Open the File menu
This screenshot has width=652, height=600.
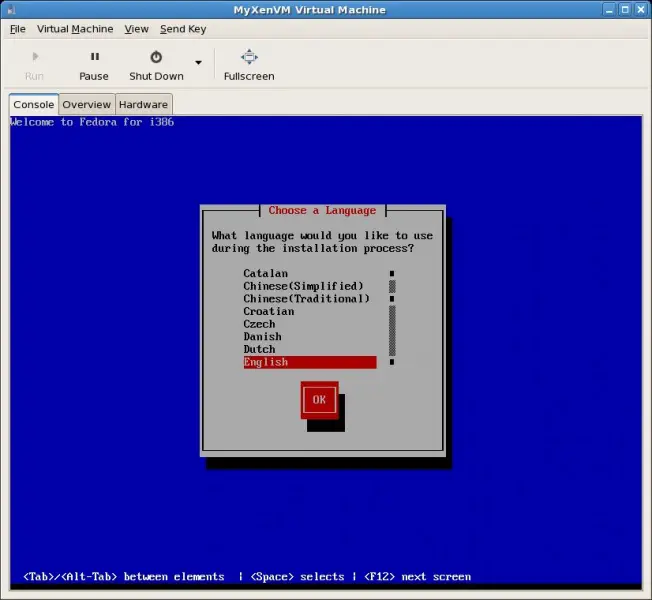click(18, 29)
